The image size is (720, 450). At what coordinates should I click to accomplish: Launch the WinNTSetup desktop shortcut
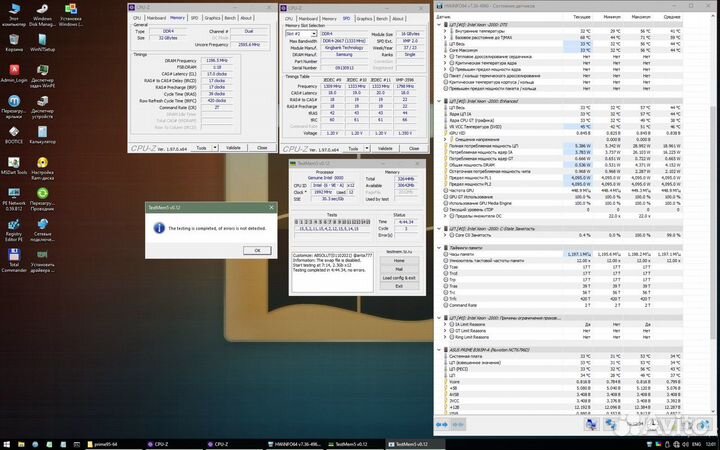(x=42, y=42)
